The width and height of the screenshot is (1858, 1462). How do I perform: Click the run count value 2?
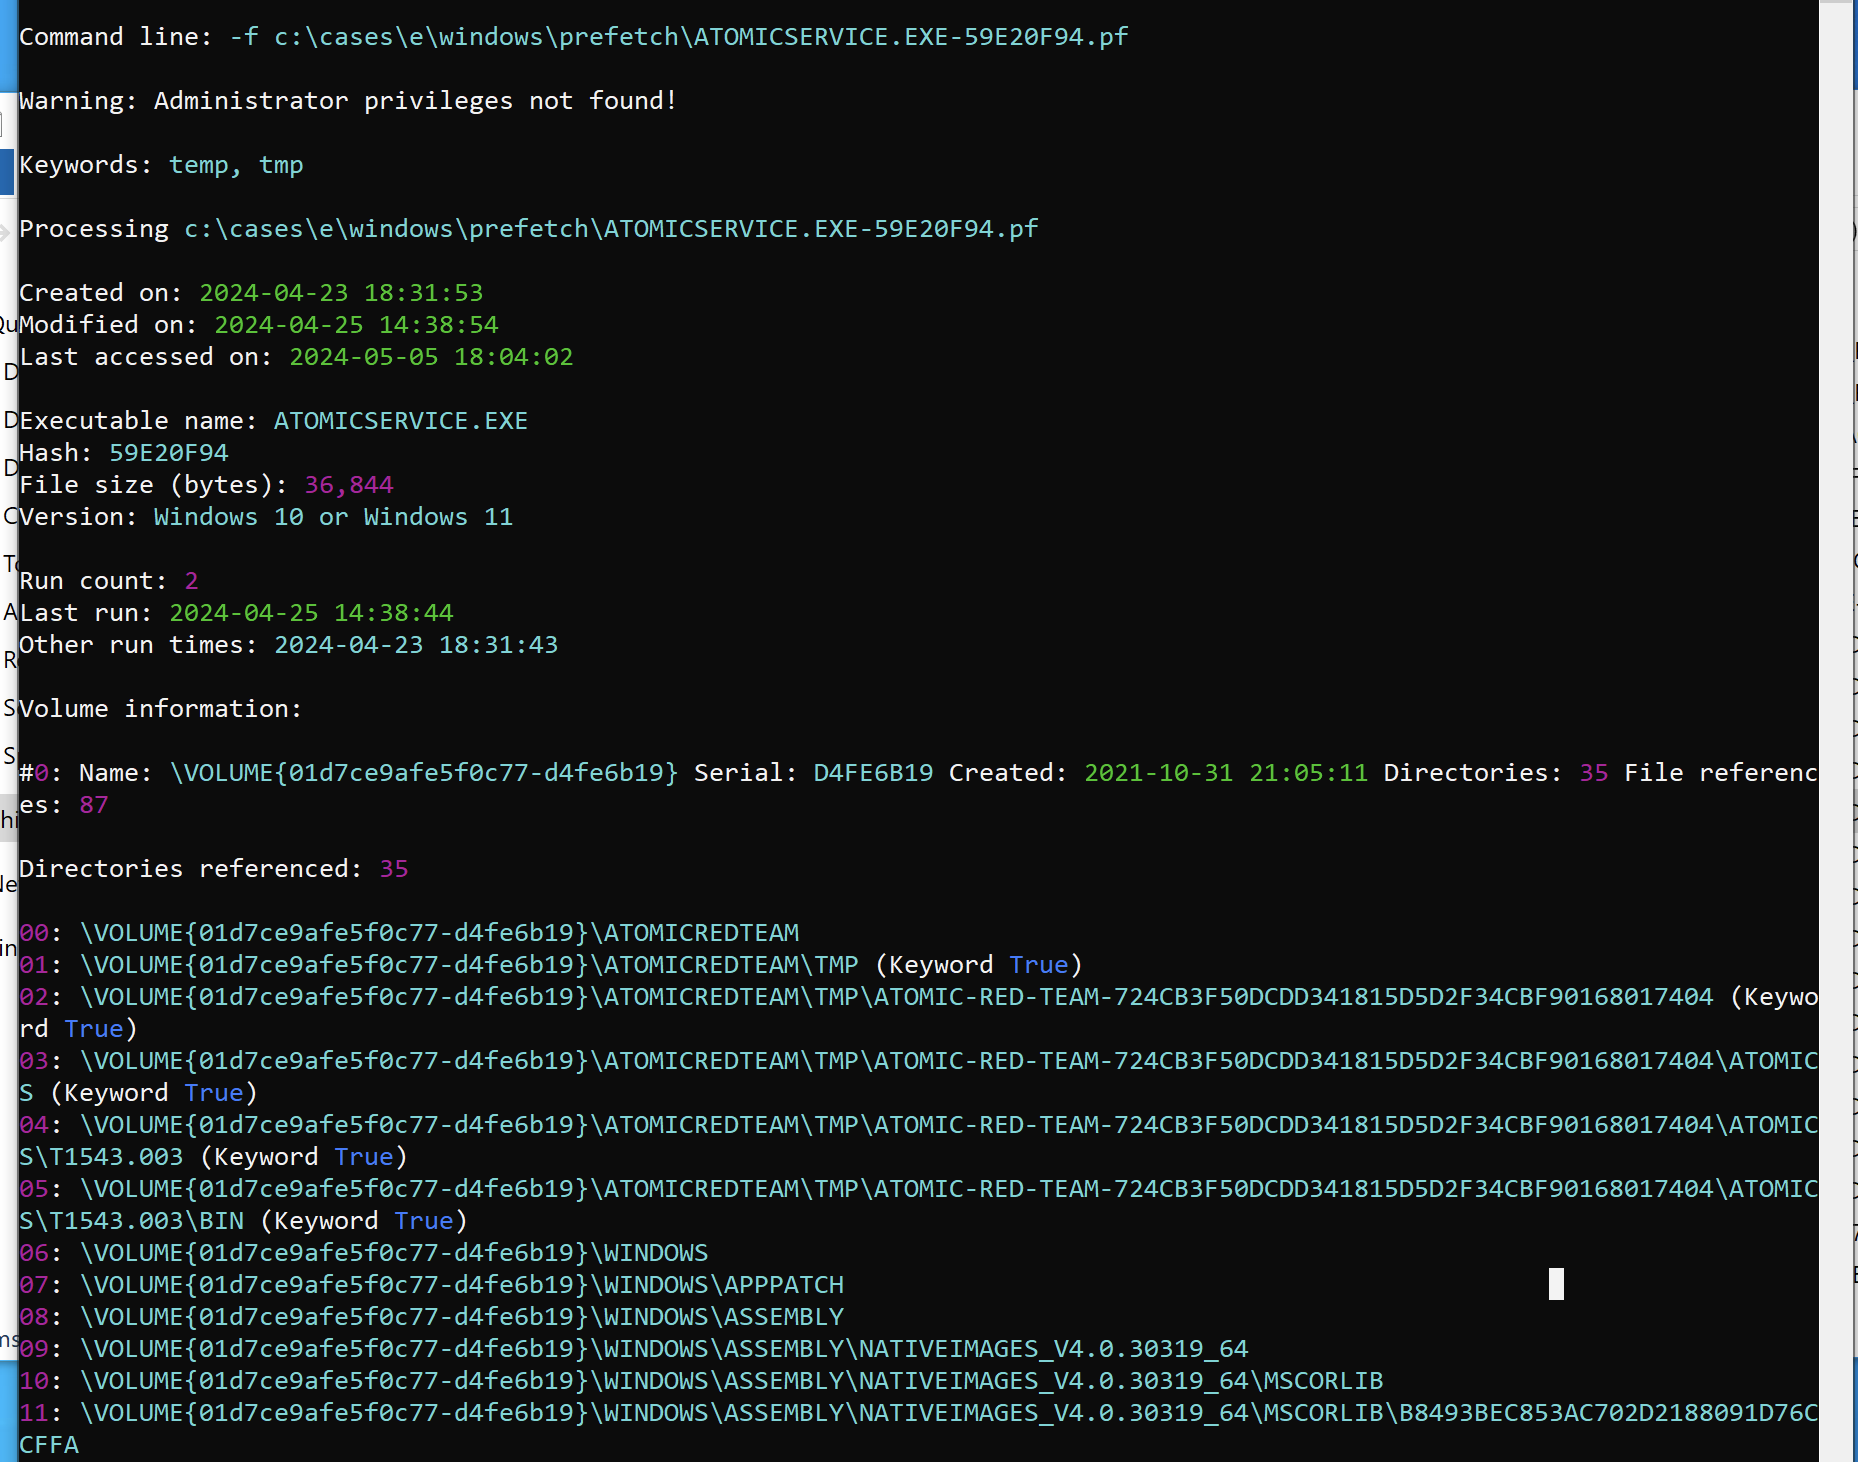192,581
